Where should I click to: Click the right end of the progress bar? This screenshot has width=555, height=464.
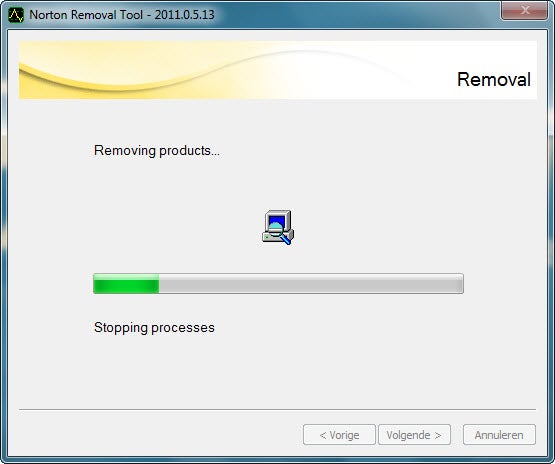[x=460, y=283]
